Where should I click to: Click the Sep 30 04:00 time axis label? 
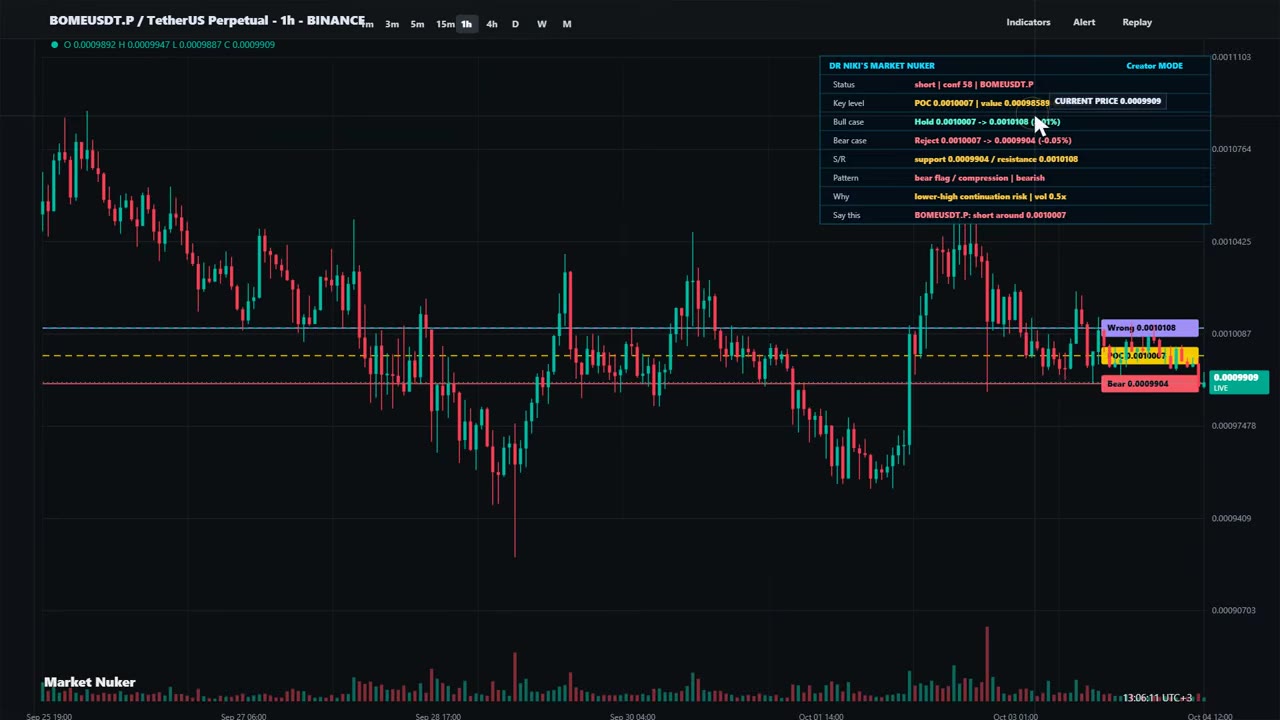[x=632, y=716]
